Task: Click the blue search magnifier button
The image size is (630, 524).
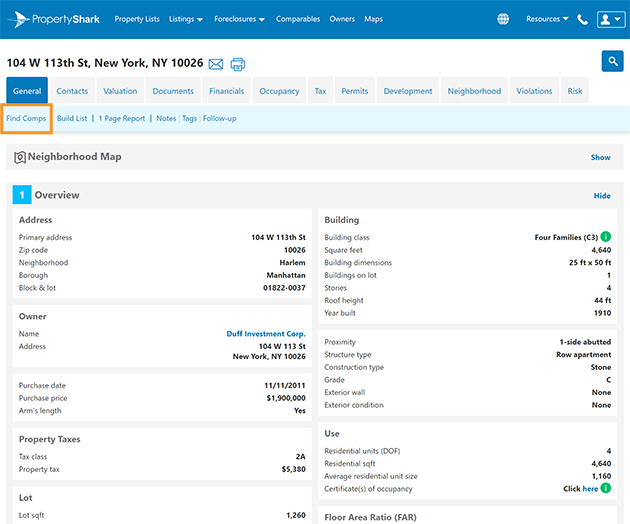Action: point(612,61)
